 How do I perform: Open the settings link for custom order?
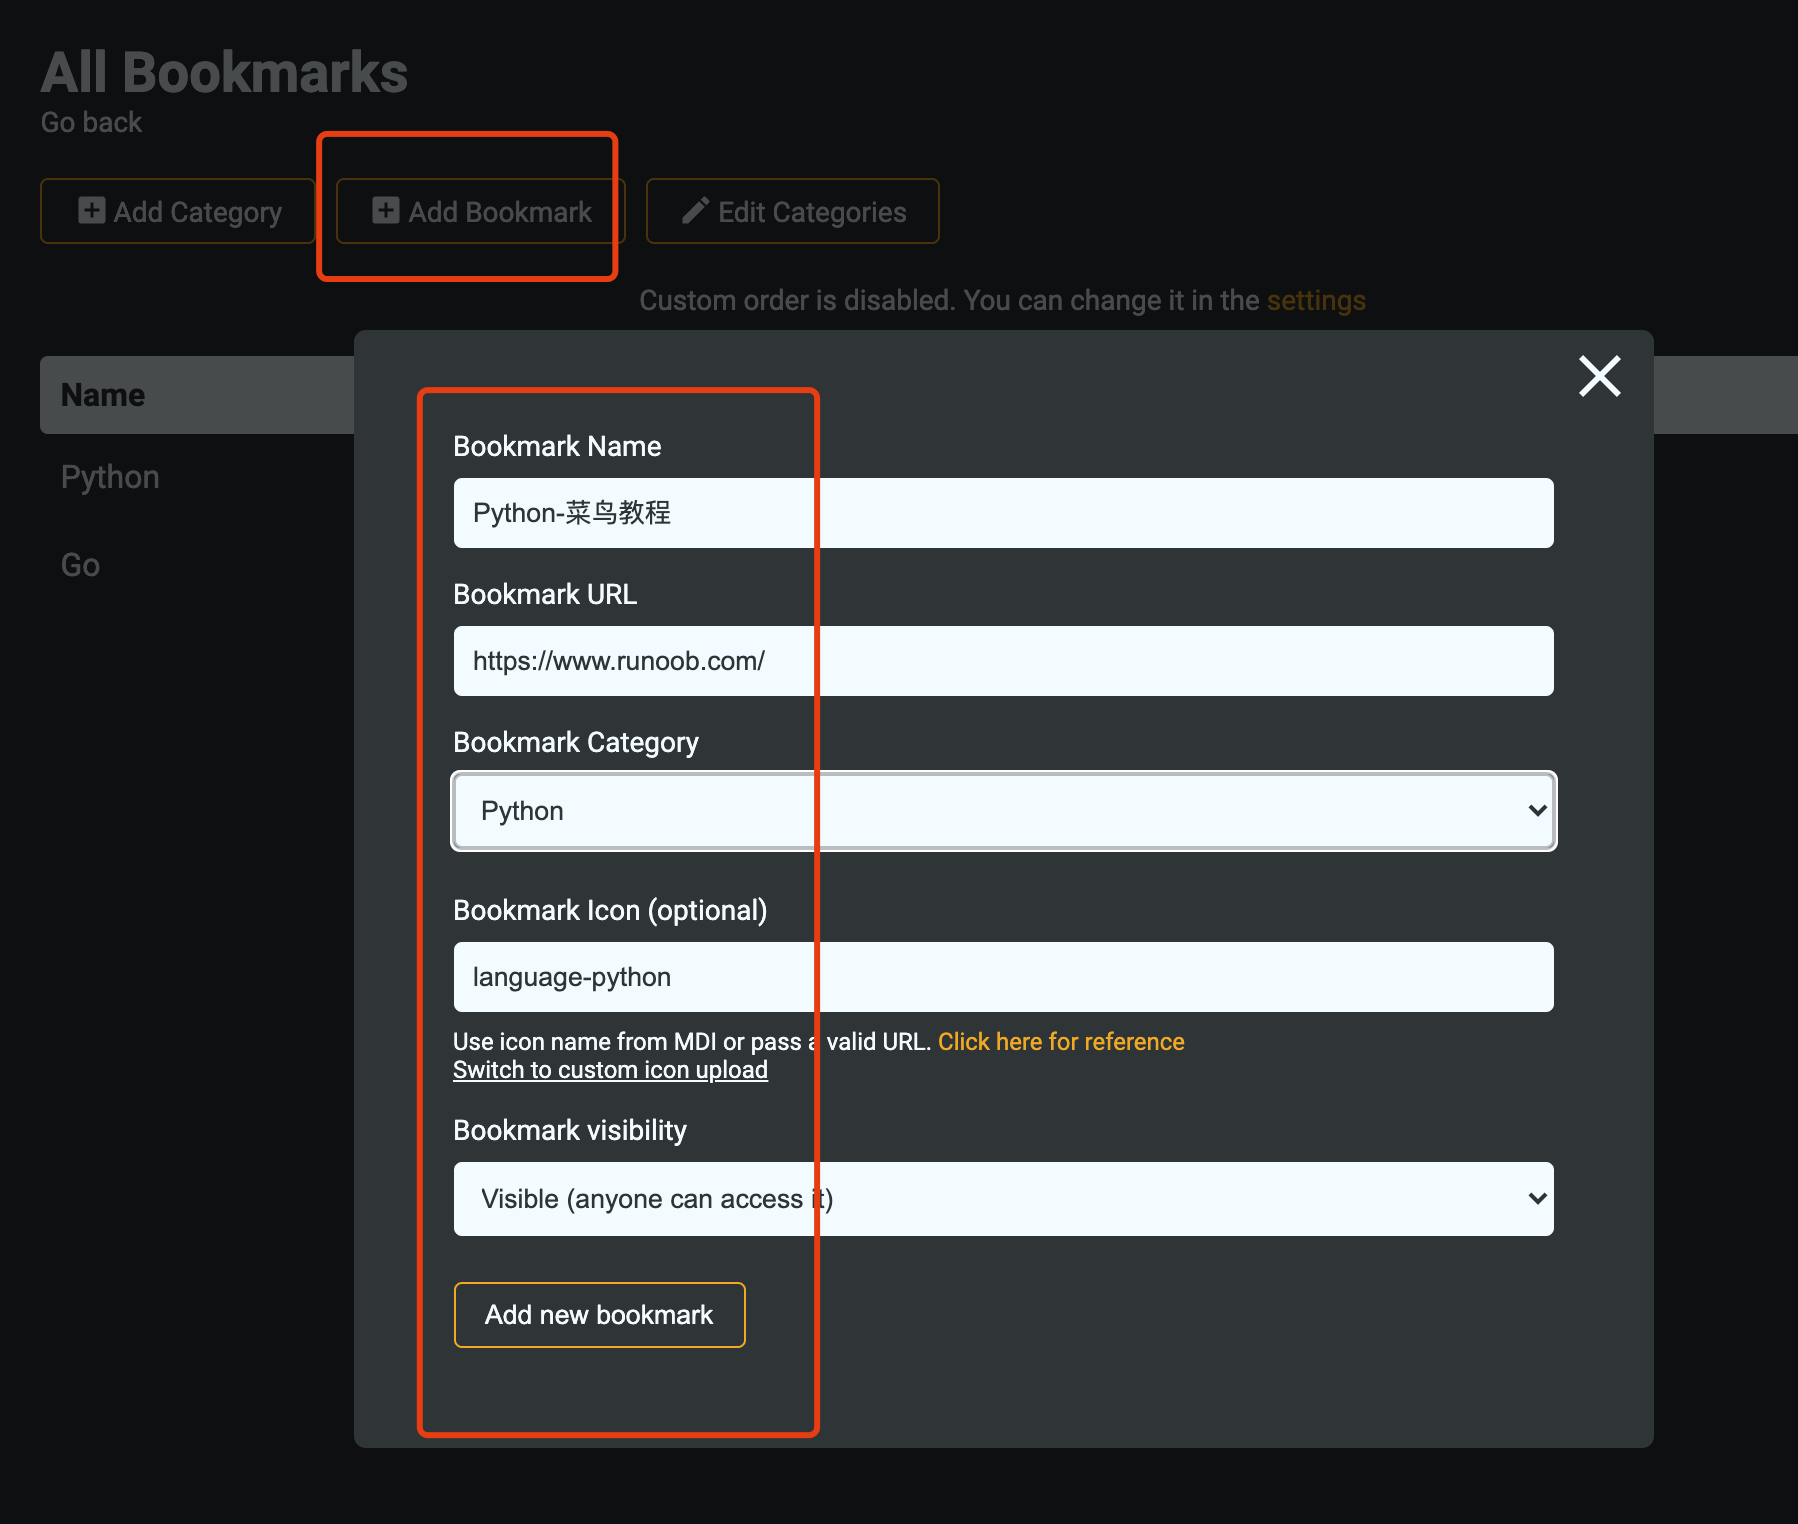point(1315,300)
